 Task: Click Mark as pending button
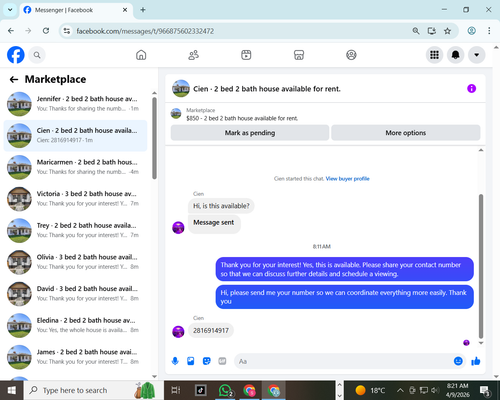point(250,133)
